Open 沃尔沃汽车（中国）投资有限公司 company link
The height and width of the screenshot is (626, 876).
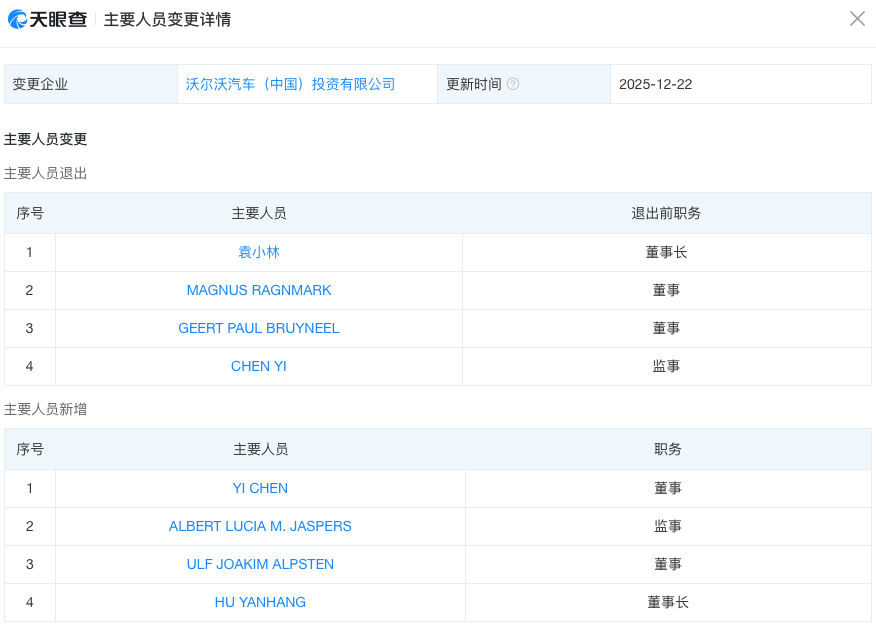(290, 84)
